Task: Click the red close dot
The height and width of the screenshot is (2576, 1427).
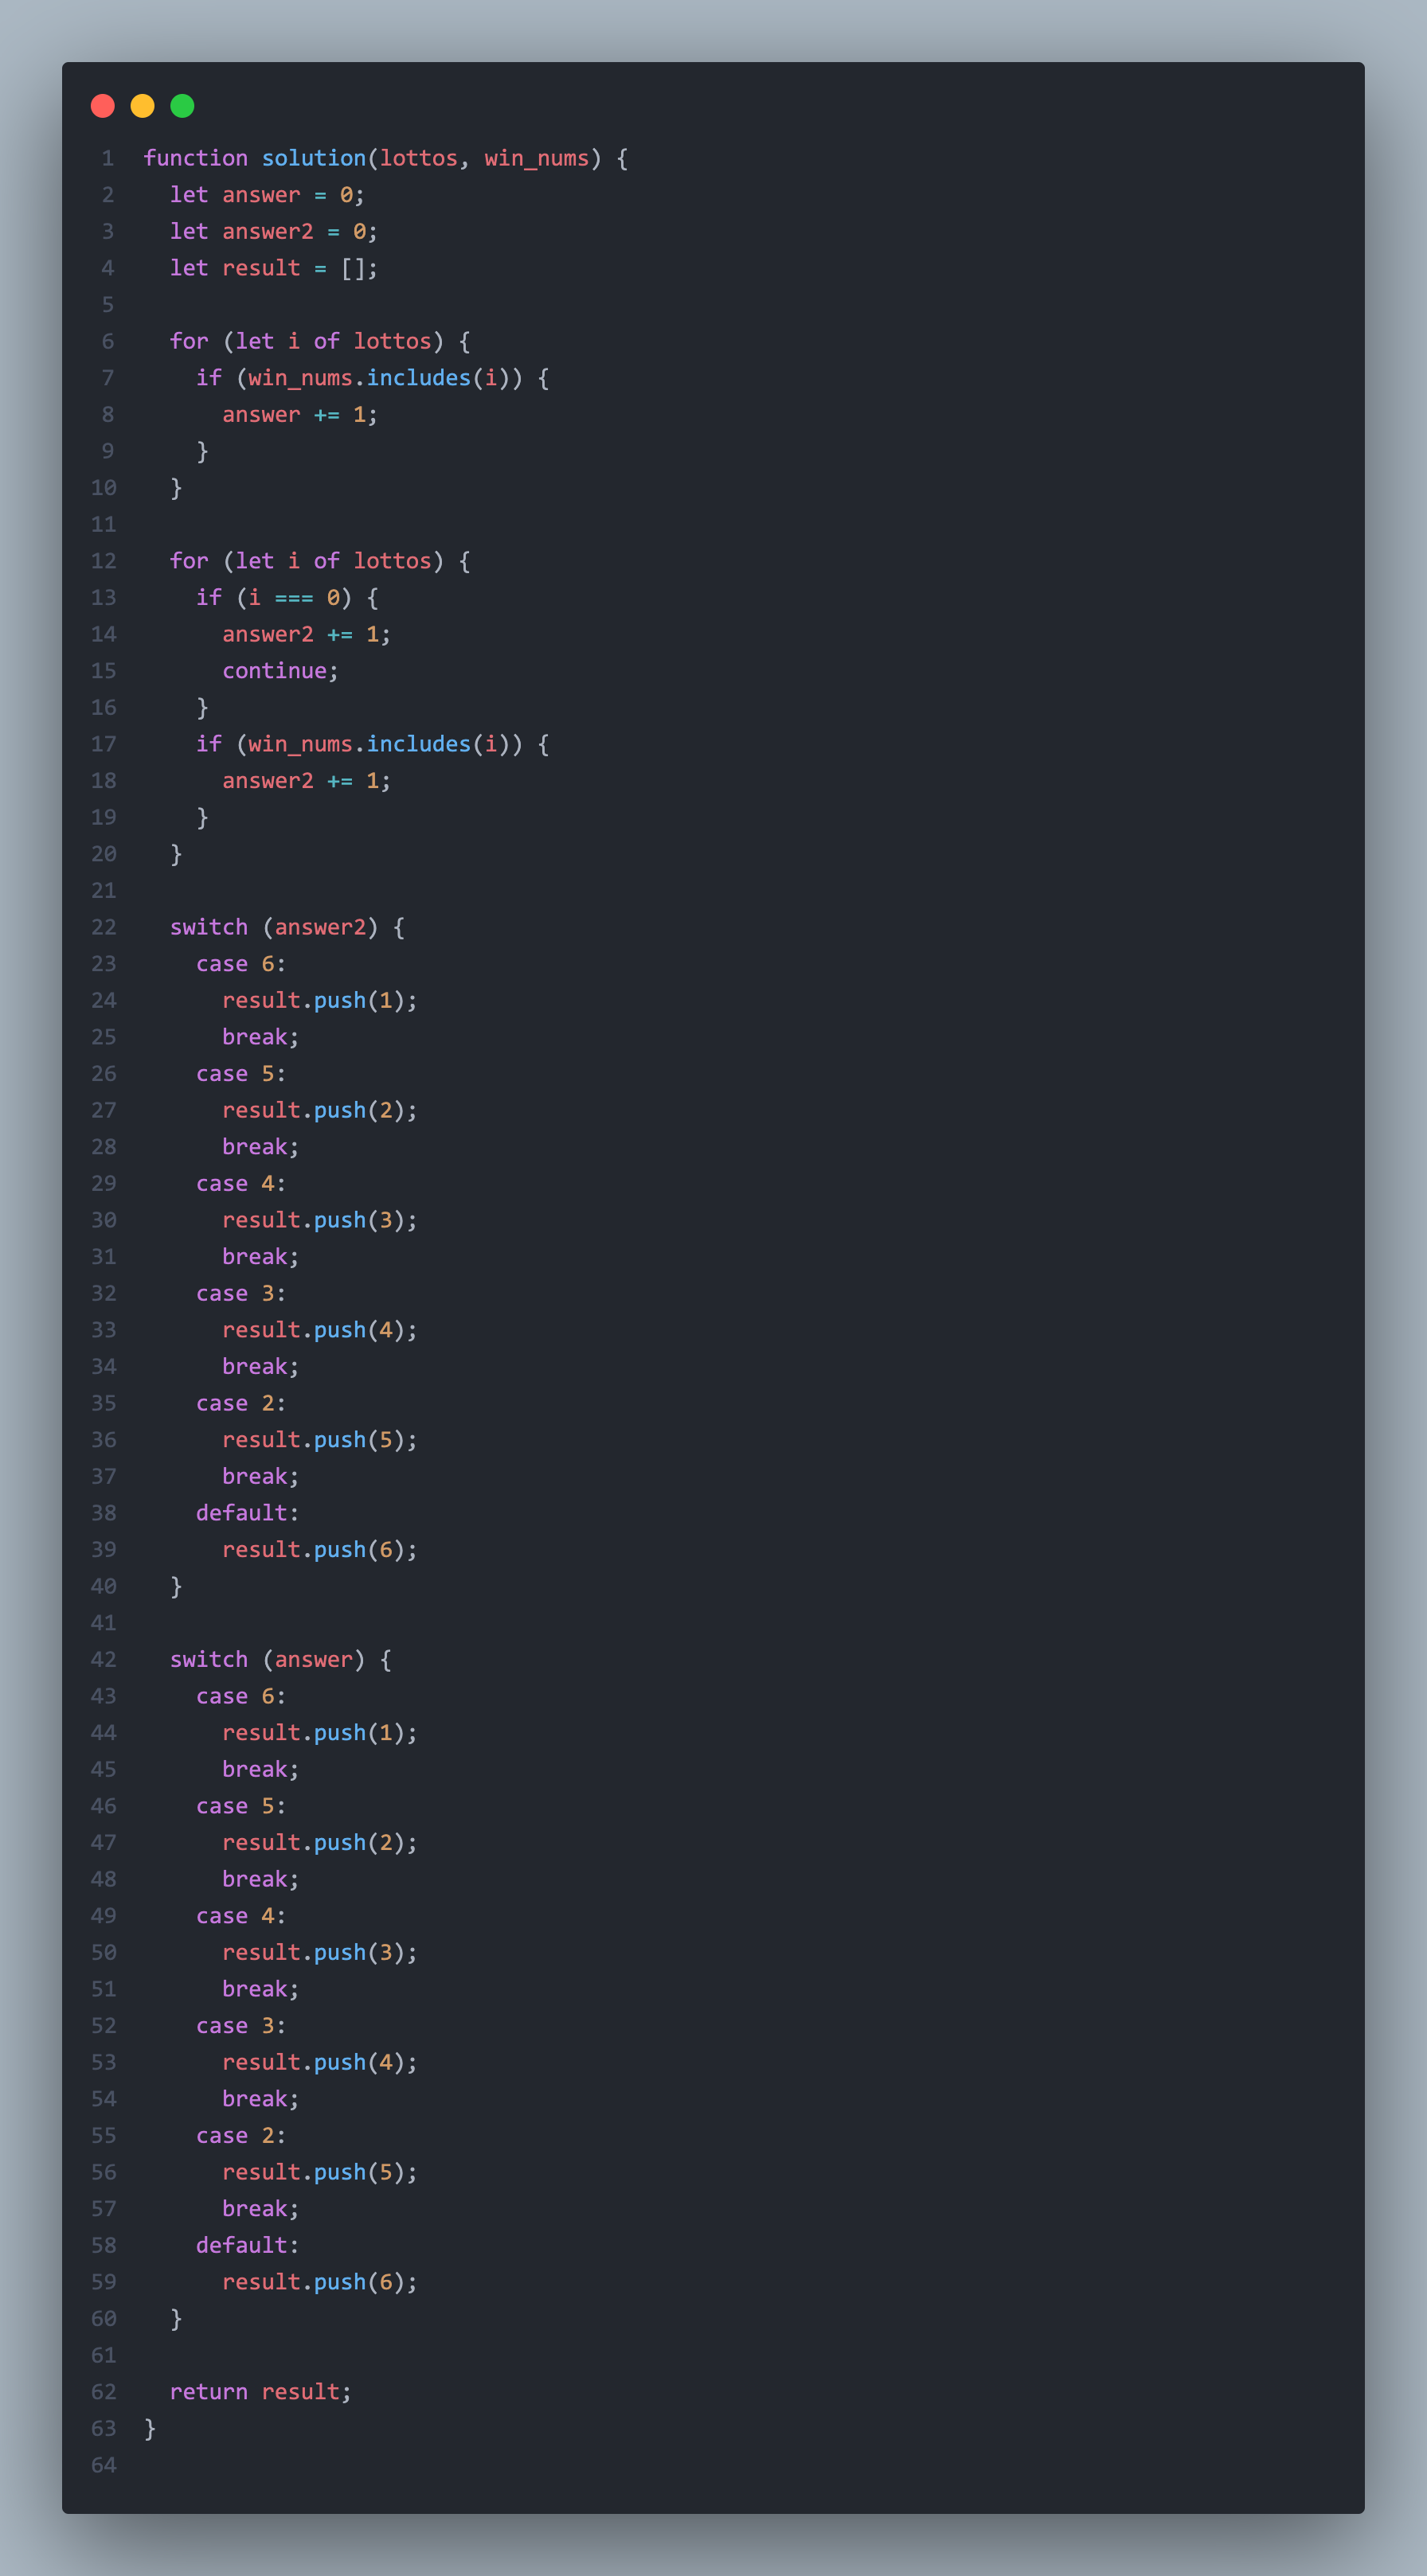Action: (103, 106)
